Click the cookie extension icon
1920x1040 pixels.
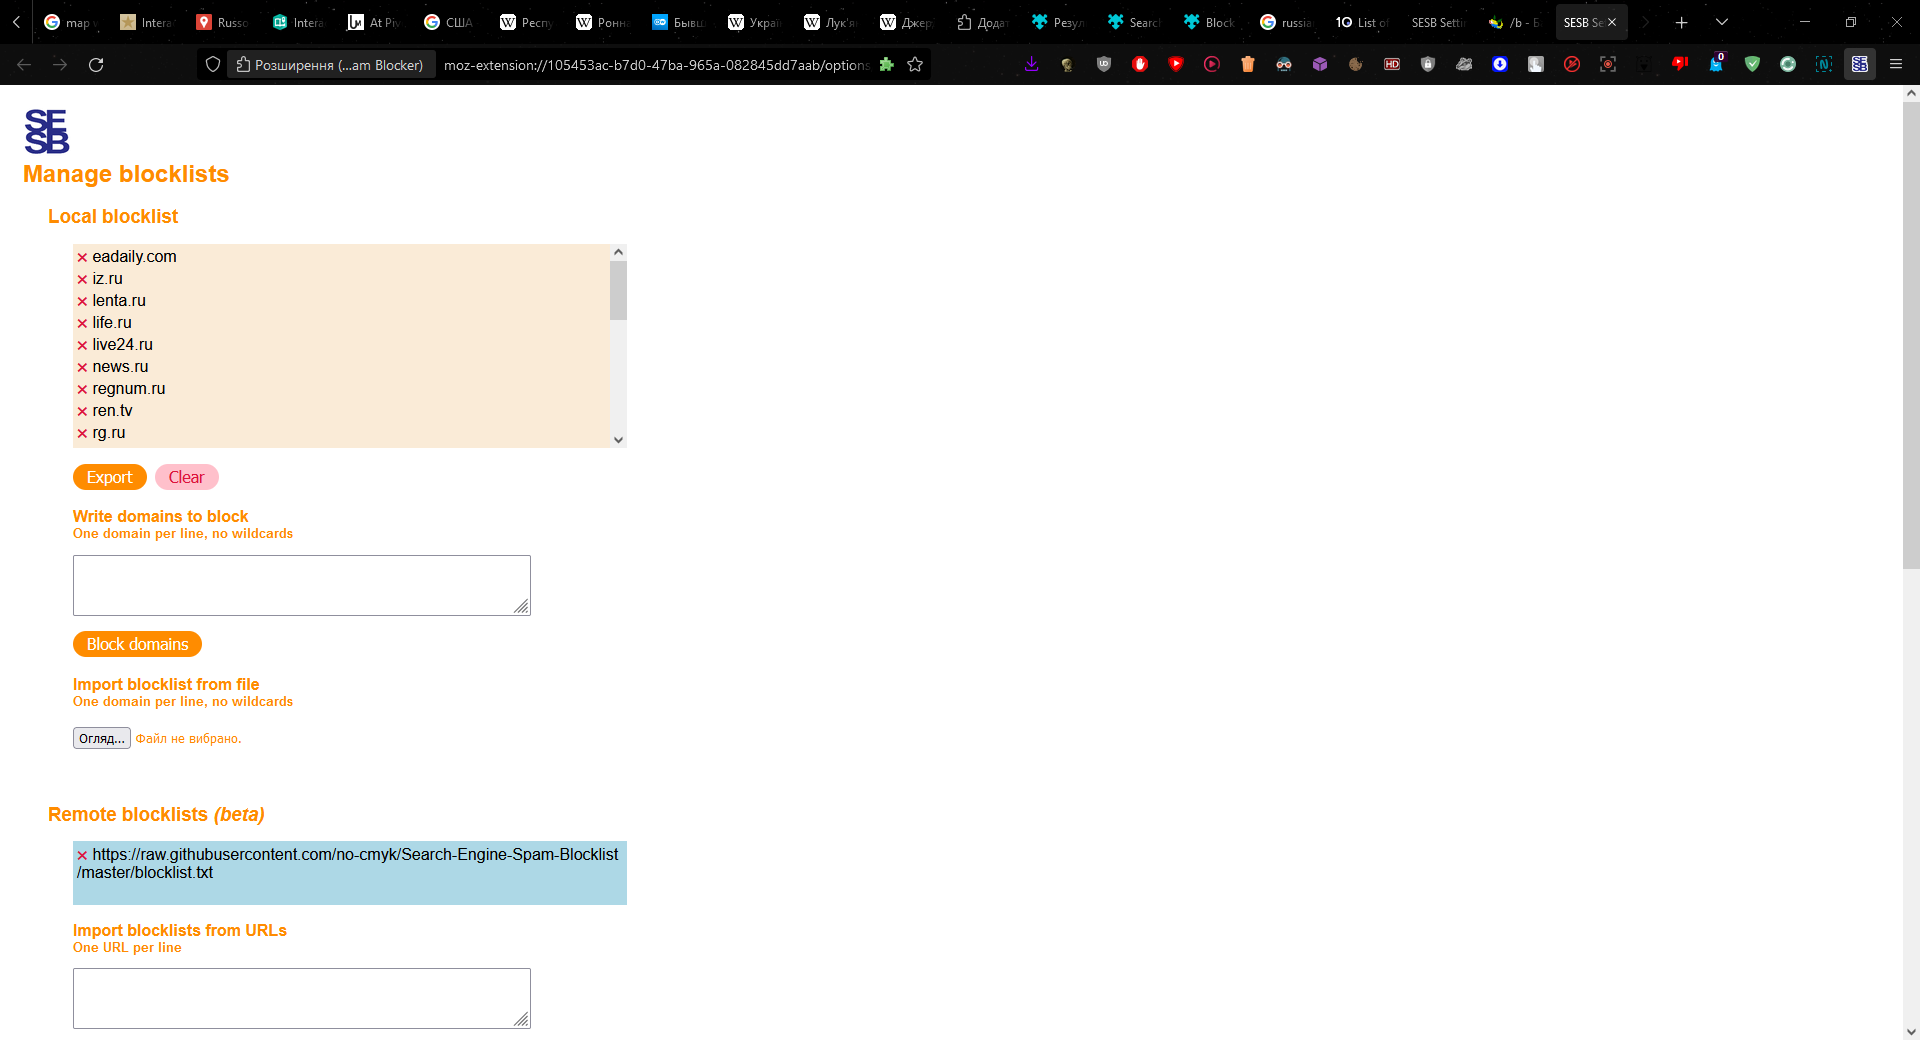point(1356,64)
